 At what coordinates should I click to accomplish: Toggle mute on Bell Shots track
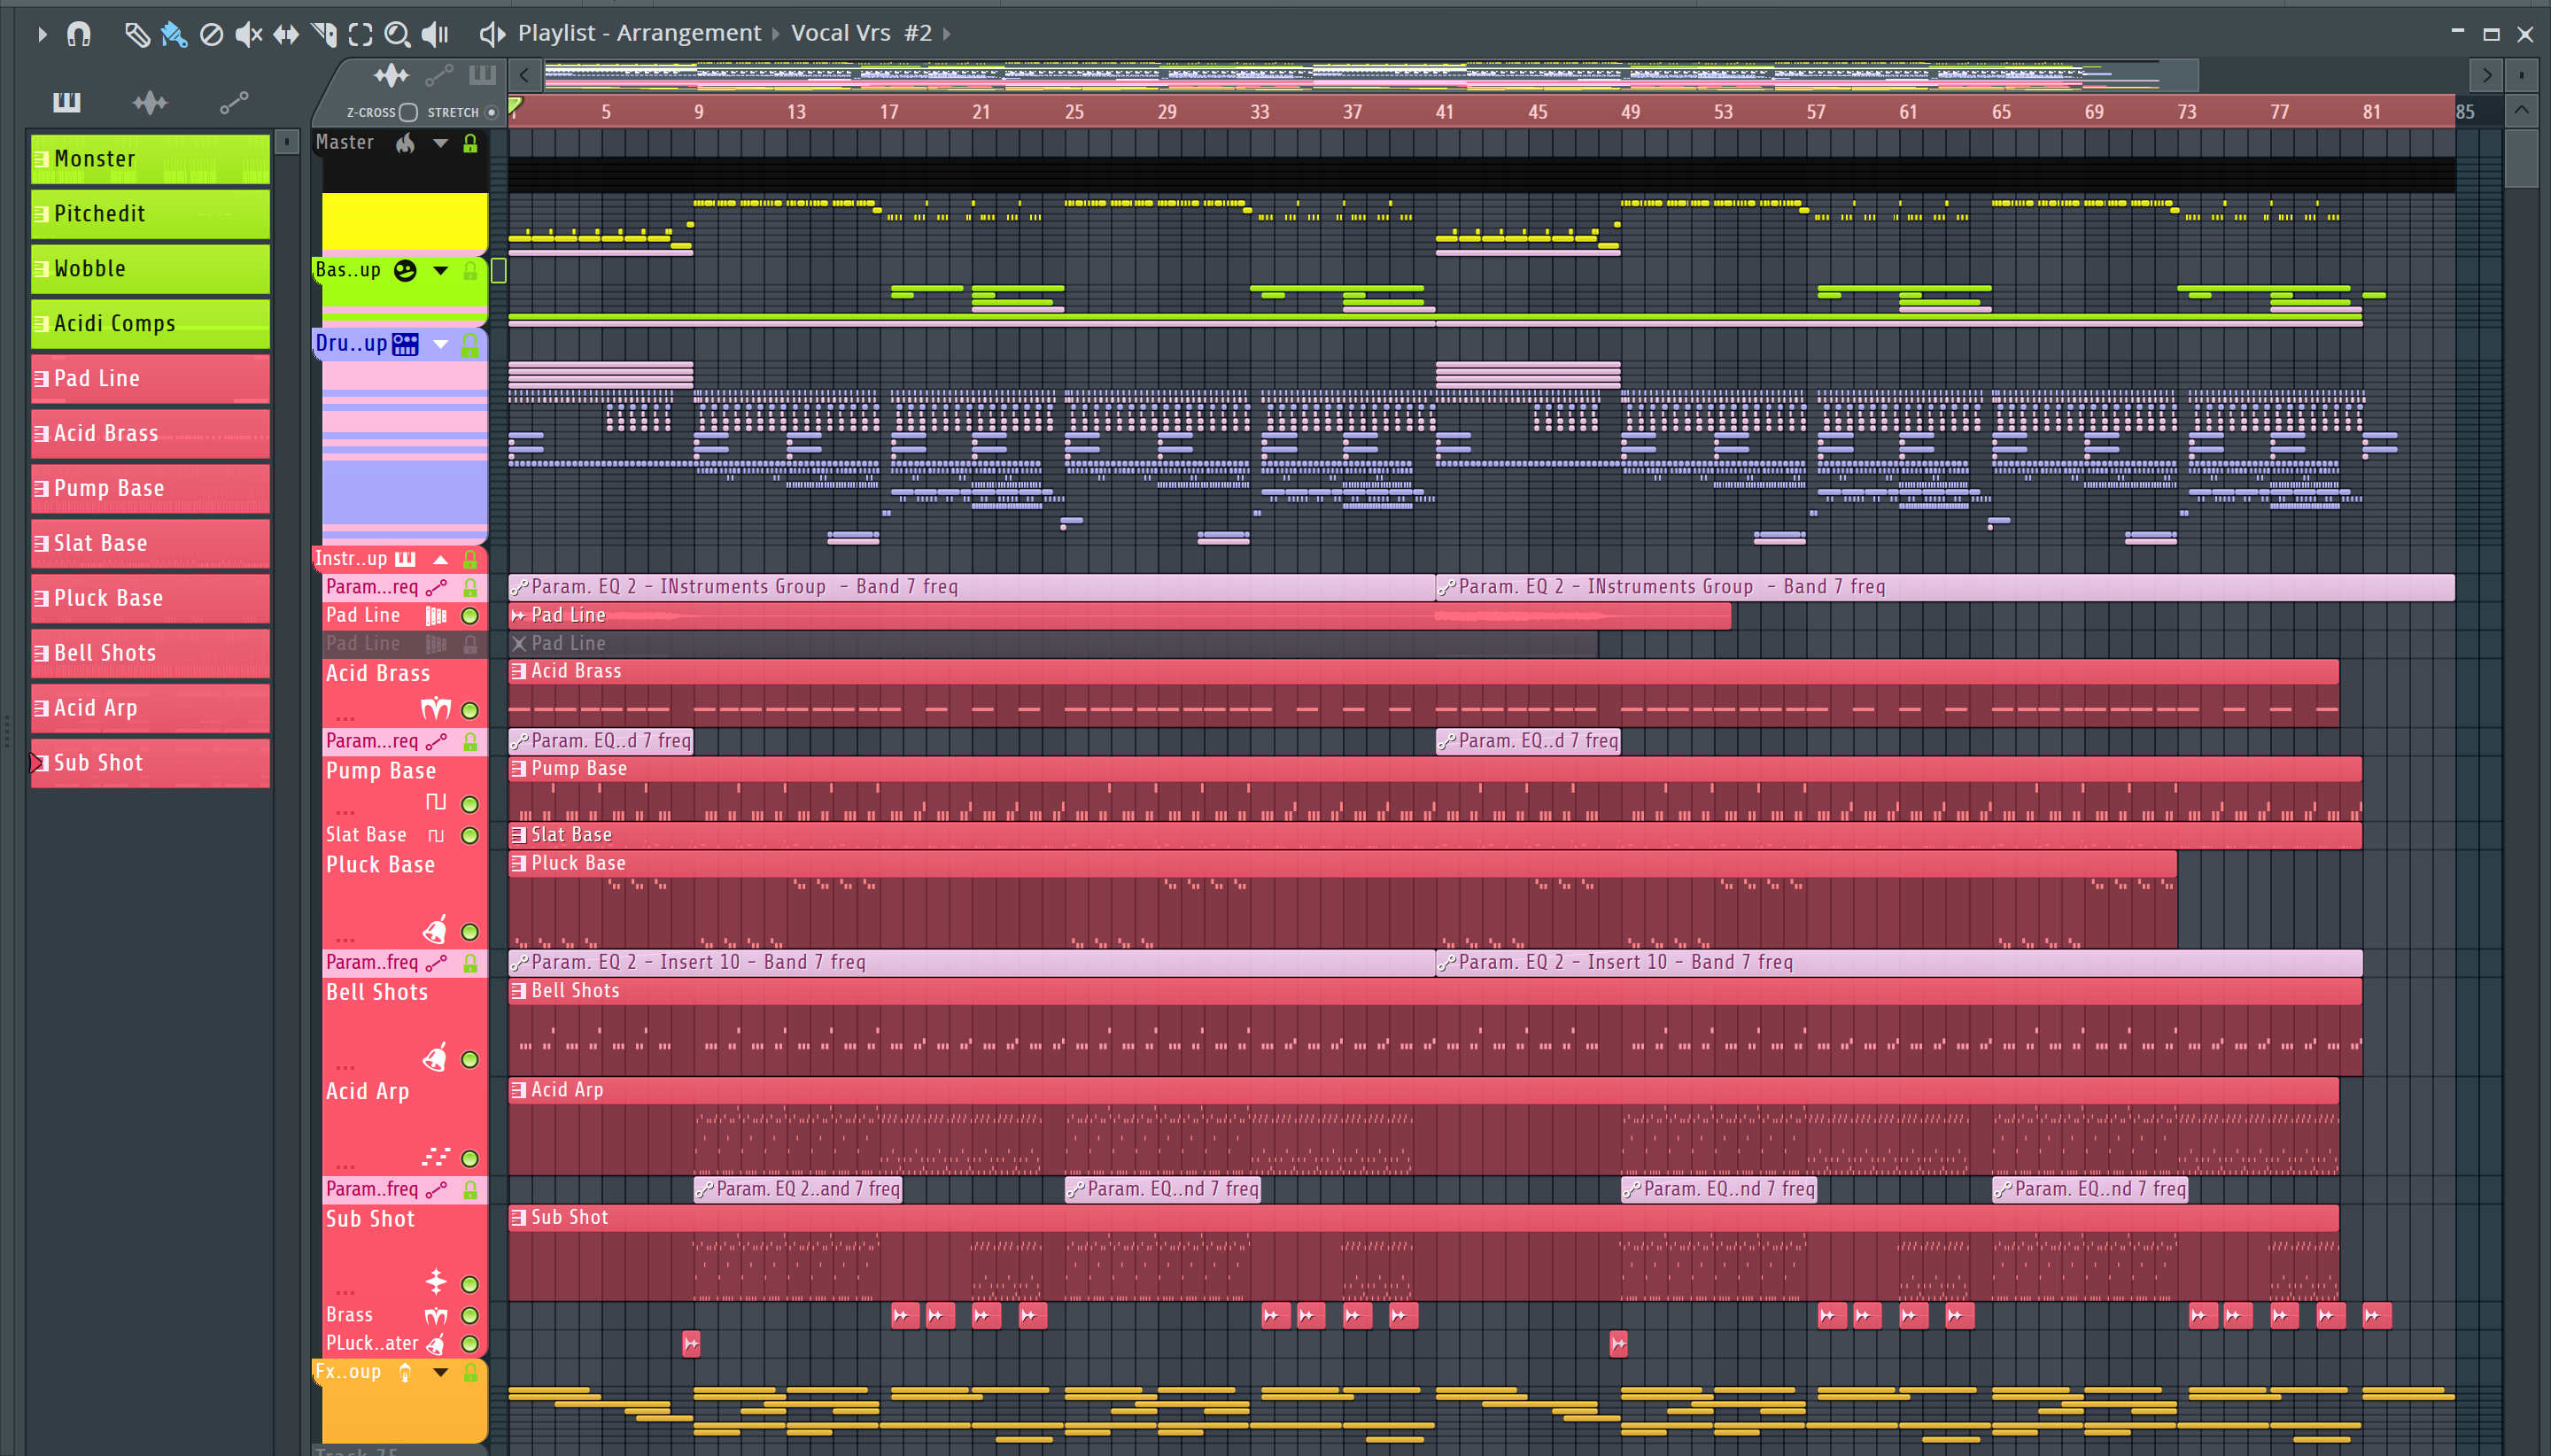(x=469, y=1059)
